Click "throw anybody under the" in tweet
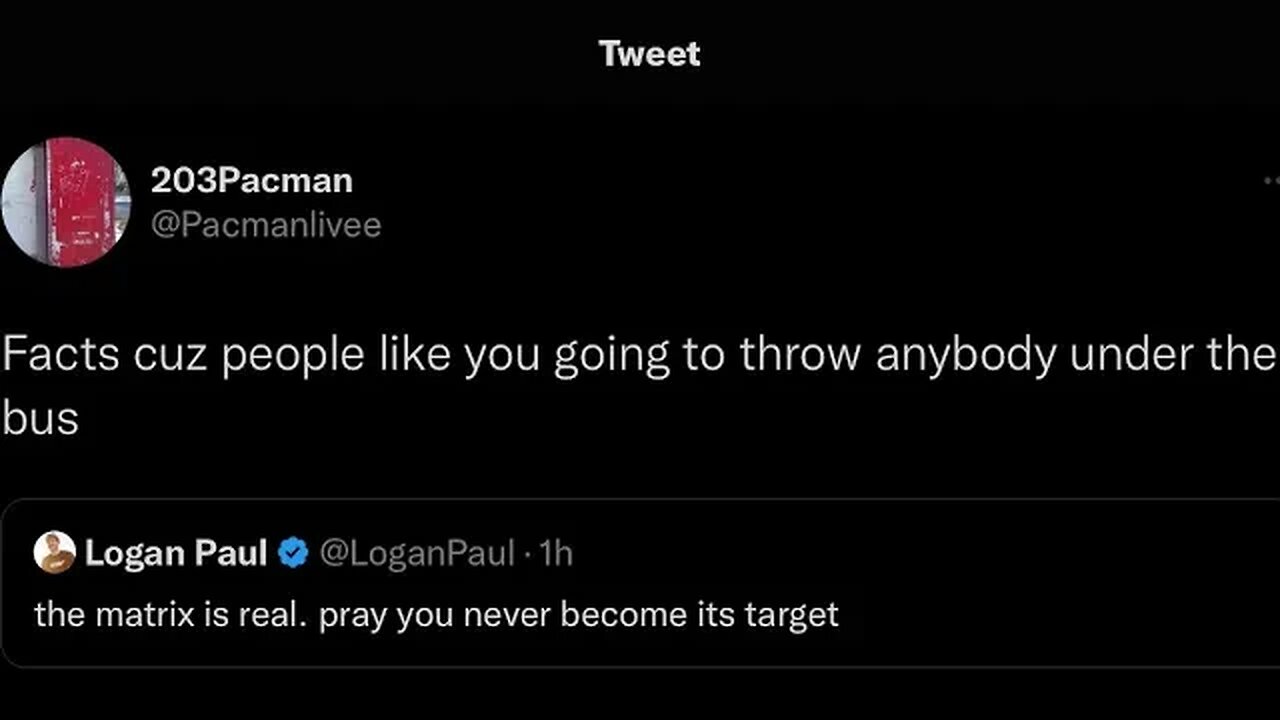The height and width of the screenshot is (720, 1280). [x=1007, y=357]
